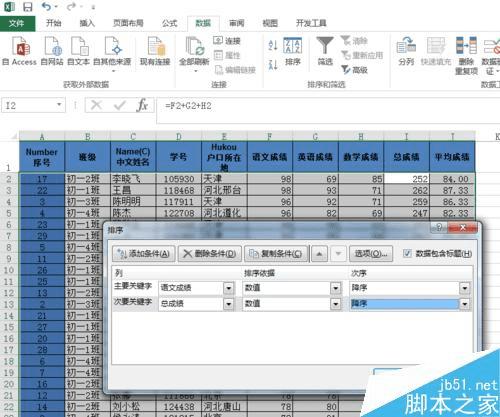Click the From Access import icon
The image size is (500, 417).
pyautogui.click(x=21, y=47)
